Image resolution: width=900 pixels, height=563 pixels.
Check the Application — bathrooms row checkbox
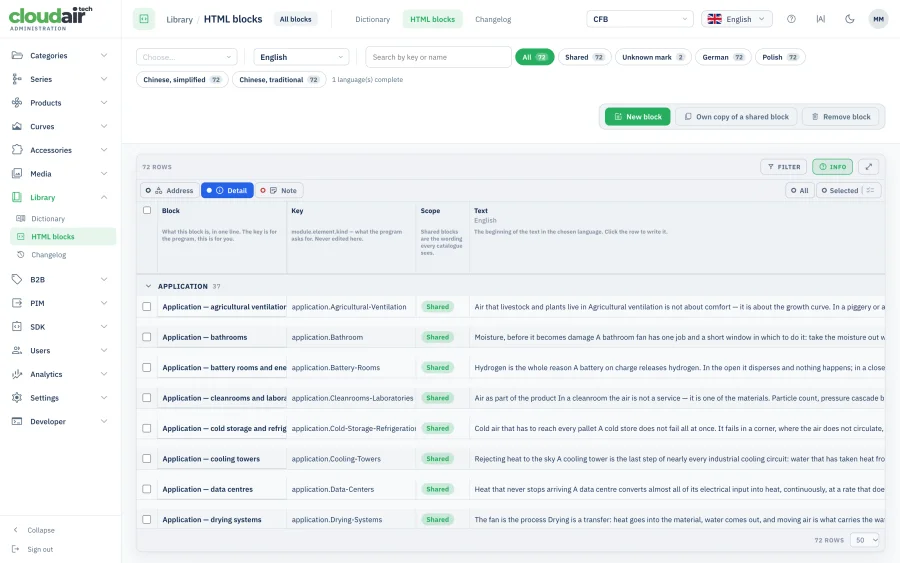pos(147,337)
